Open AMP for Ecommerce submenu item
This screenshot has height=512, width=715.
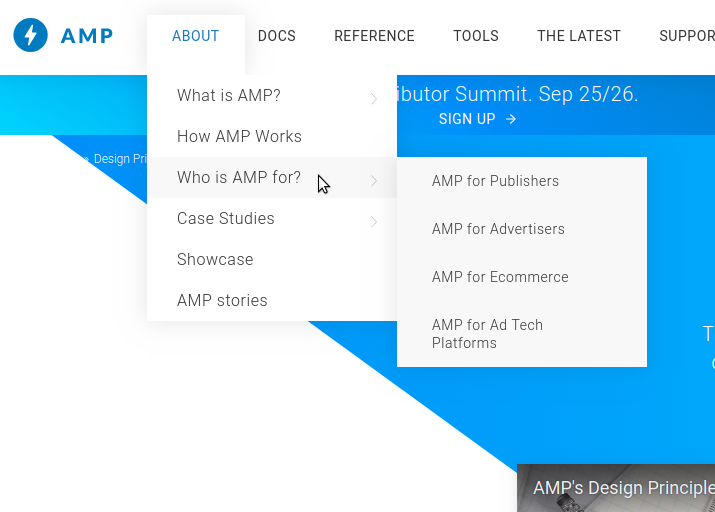click(500, 277)
